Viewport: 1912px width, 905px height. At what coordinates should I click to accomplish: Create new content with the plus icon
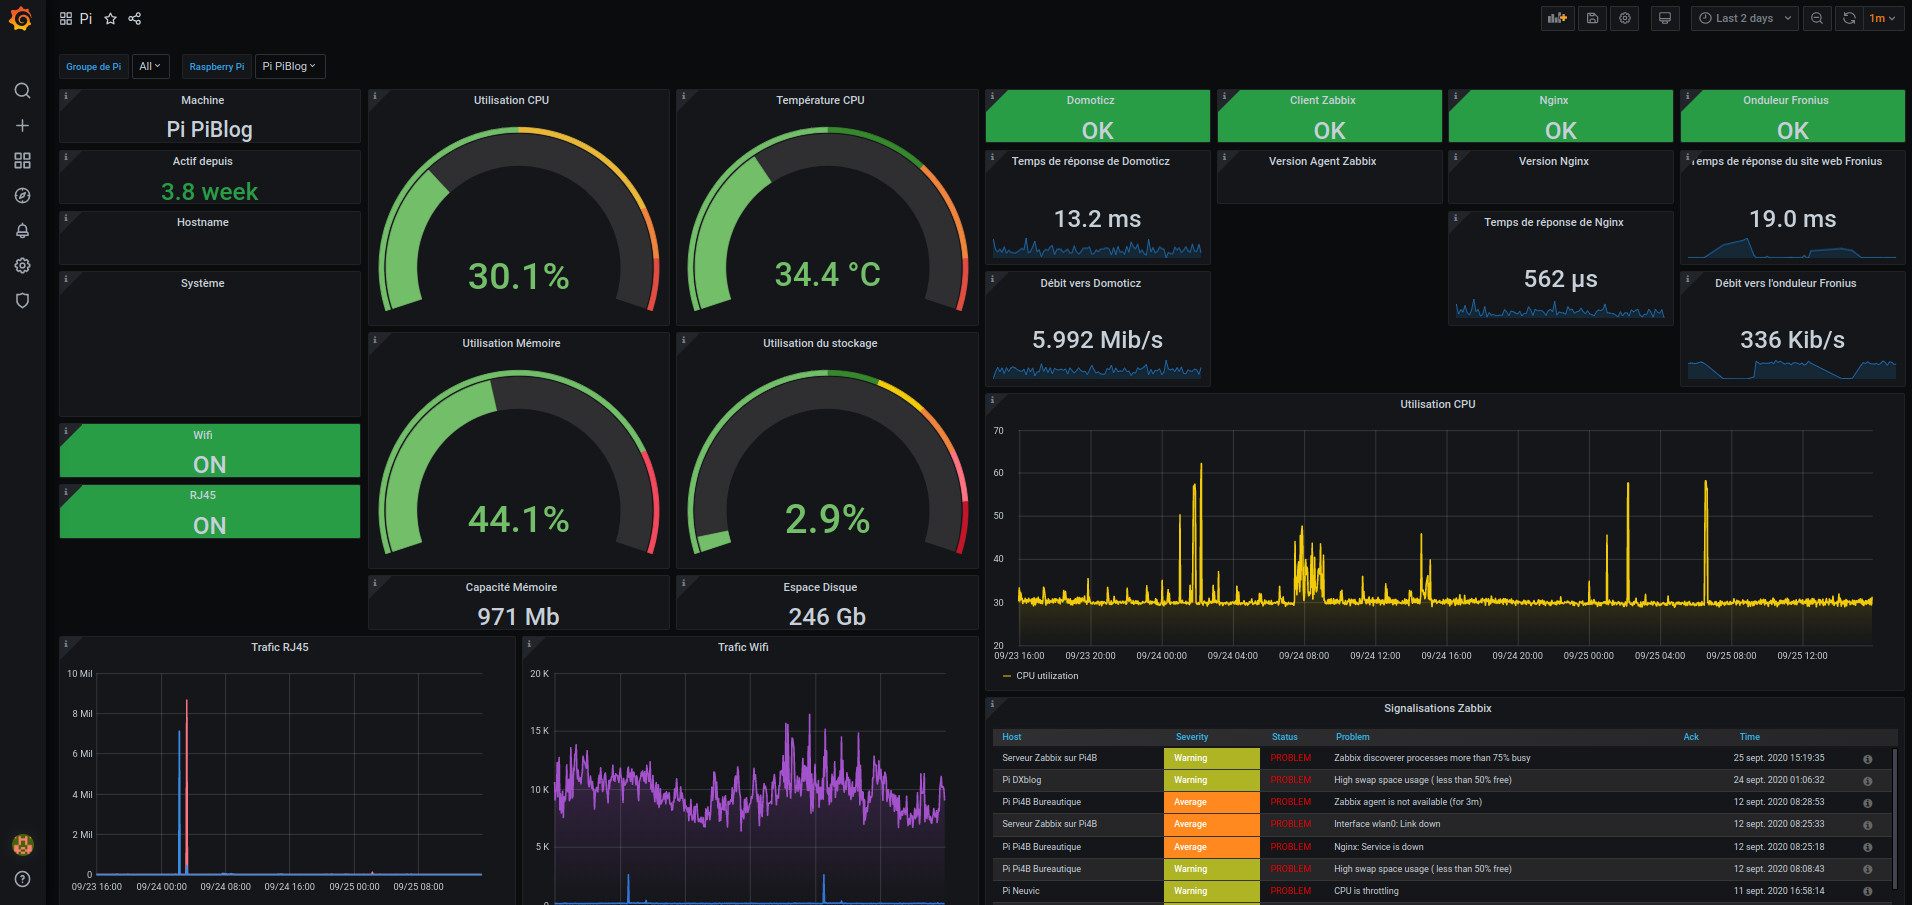point(22,126)
